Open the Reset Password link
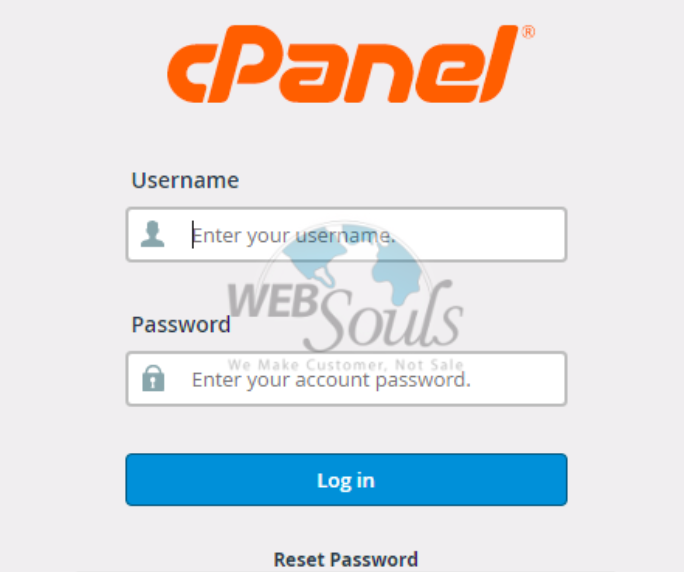 tap(345, 559)
